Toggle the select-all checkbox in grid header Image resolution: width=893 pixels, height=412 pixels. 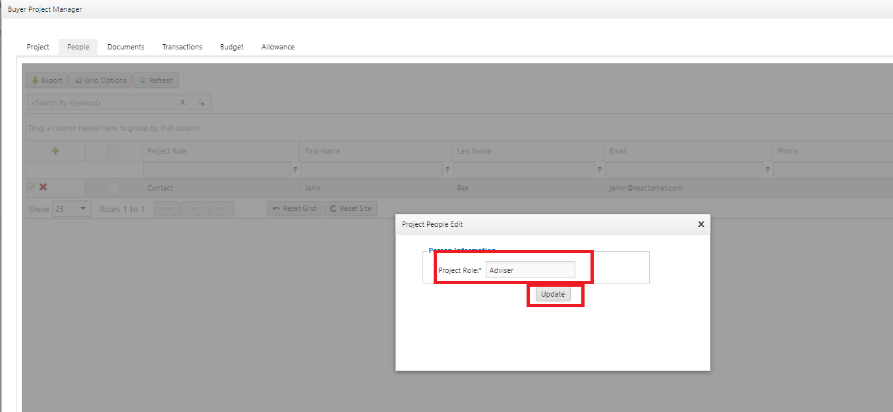coord(113,151)
